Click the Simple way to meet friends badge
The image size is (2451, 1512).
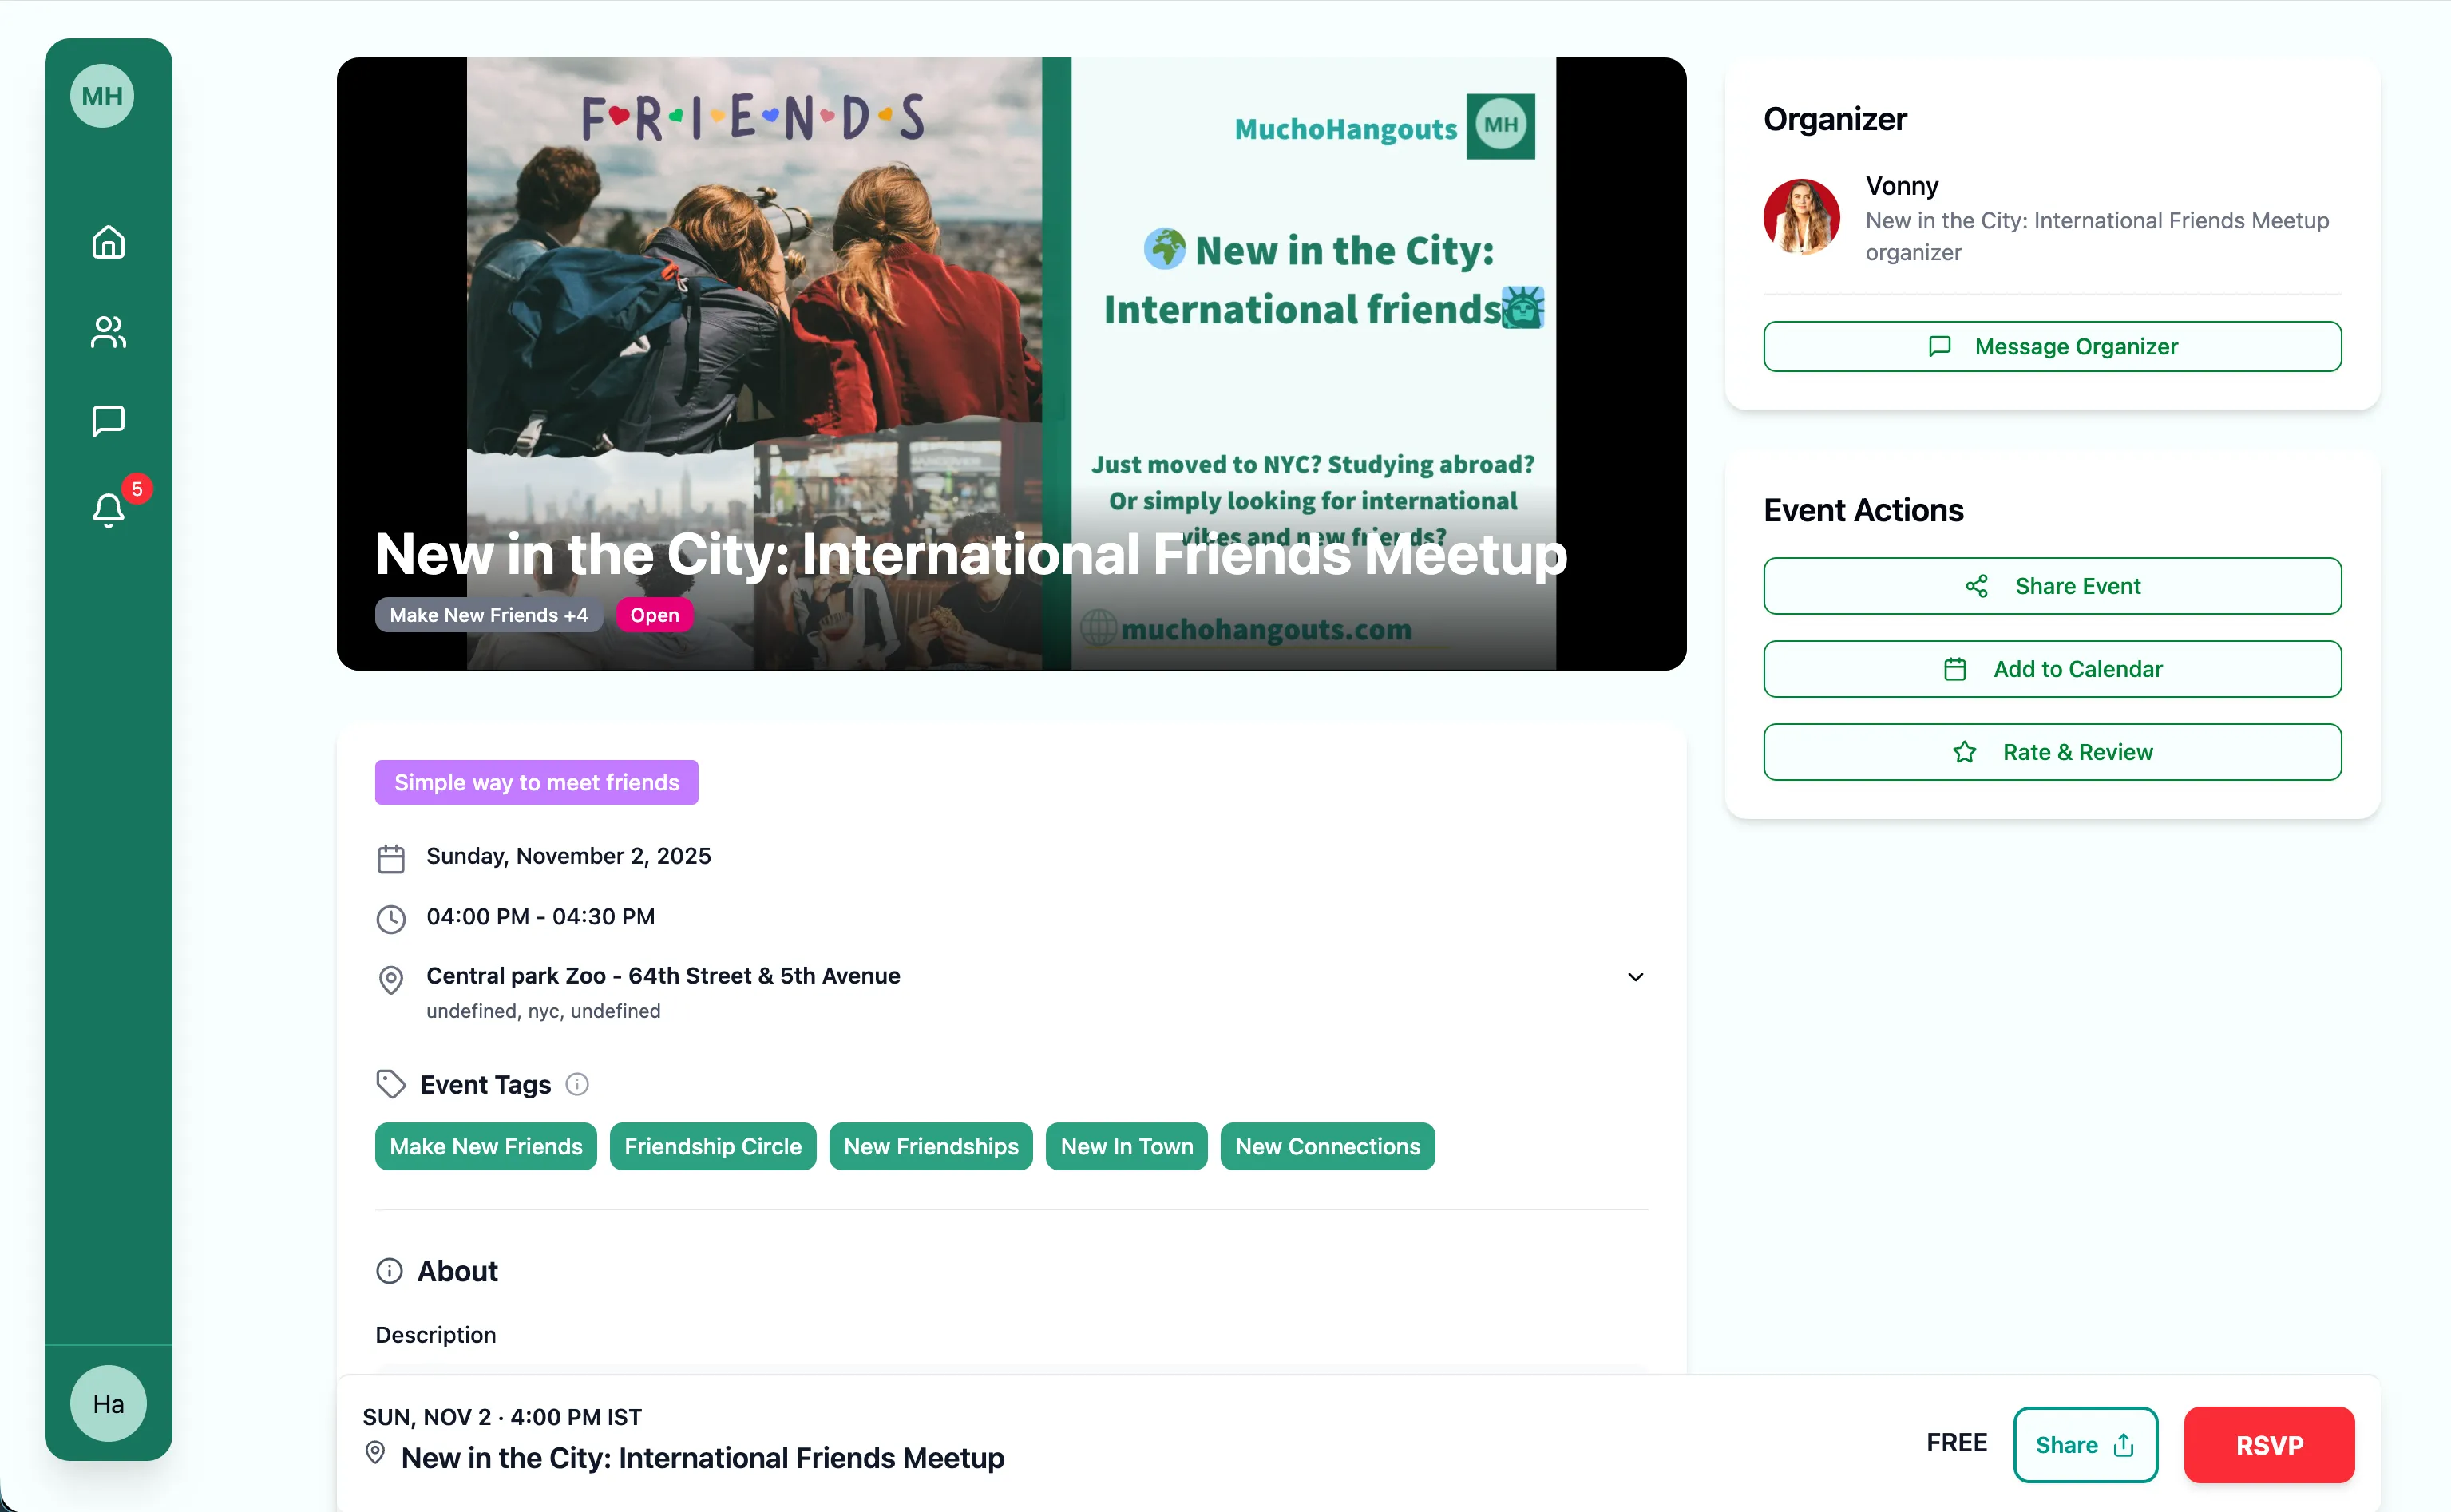(536, 782)
